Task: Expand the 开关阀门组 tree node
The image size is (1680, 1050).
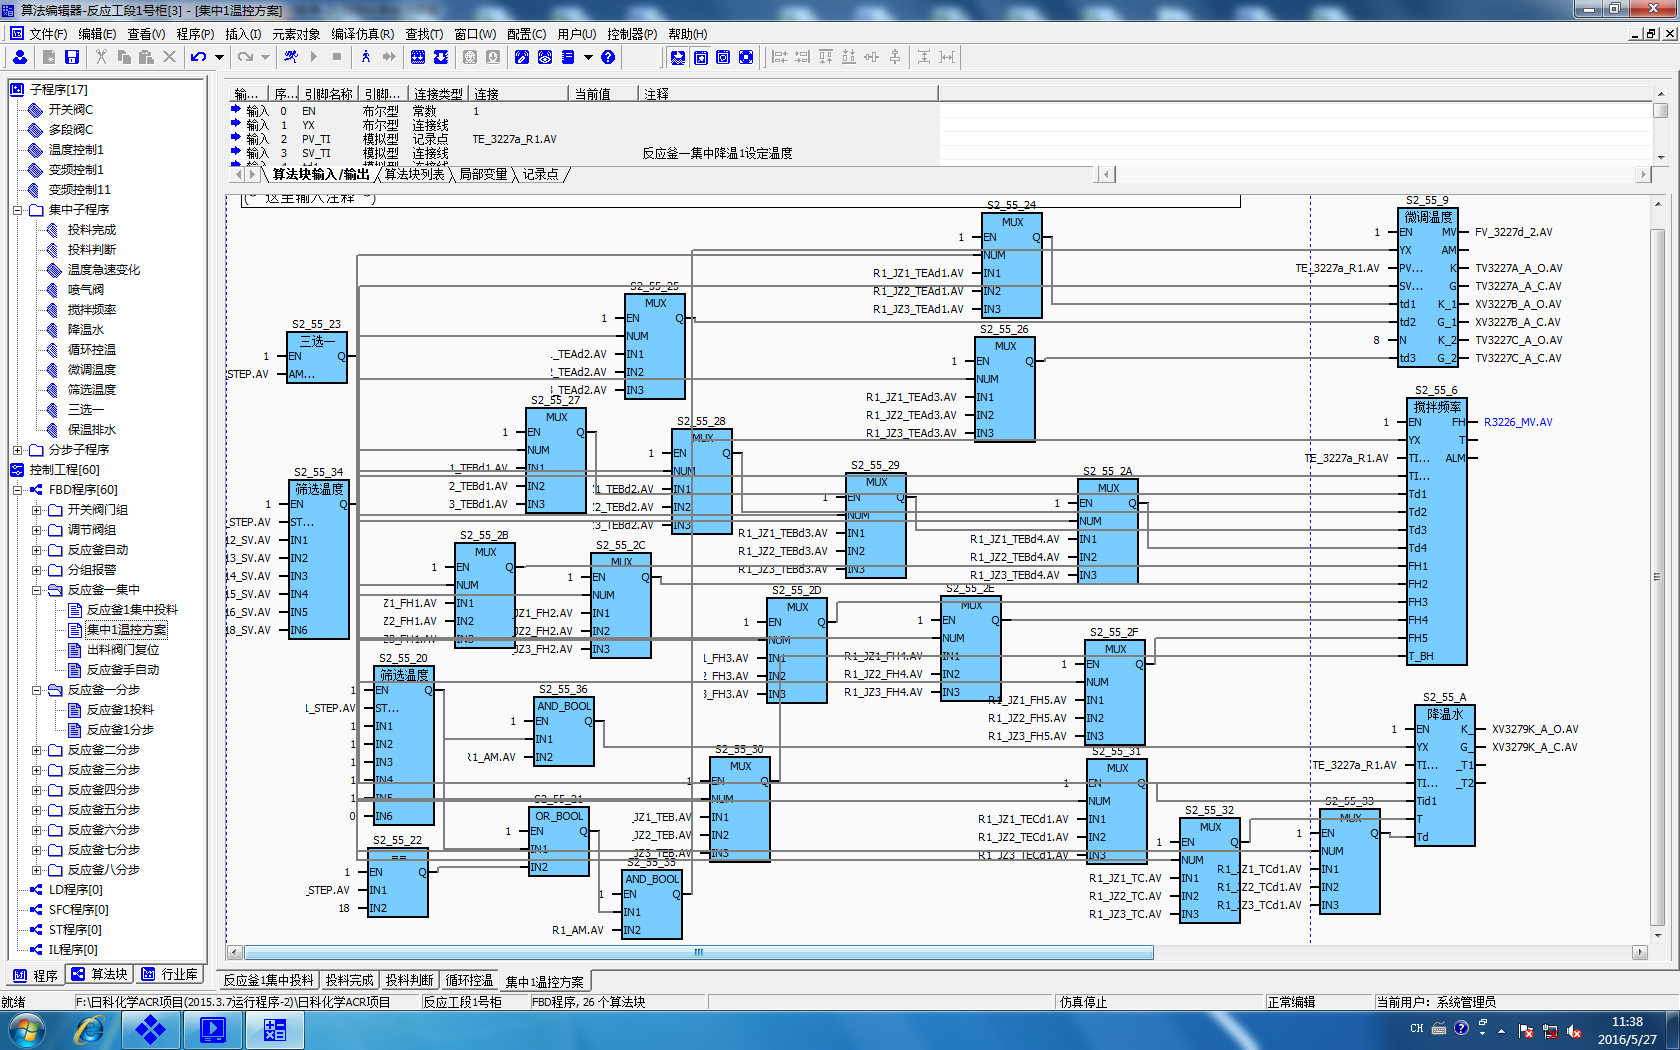Action: pos(36,510)
